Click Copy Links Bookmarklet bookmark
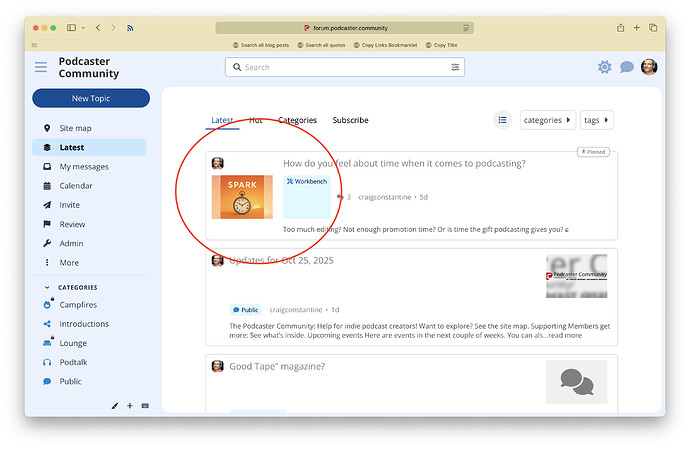690x449 pixels. 385,45
